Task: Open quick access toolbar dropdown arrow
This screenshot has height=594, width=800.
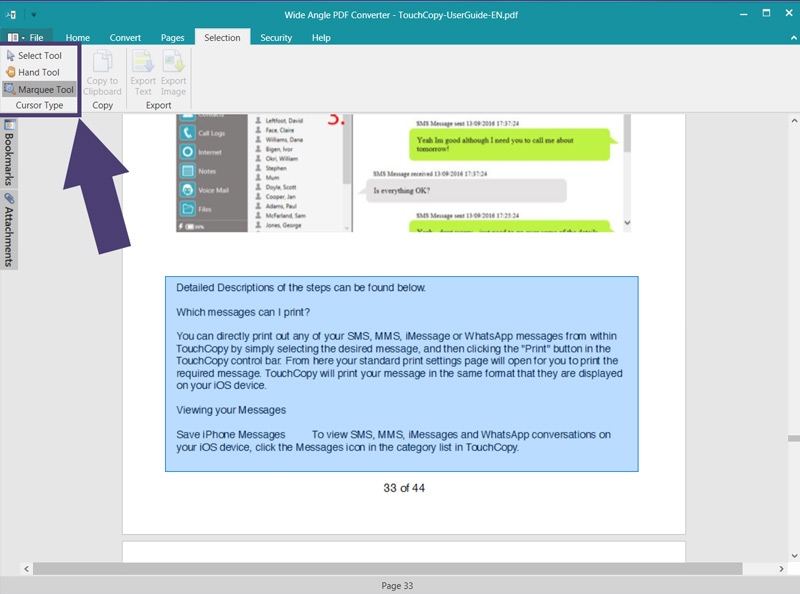Action: coord(34,15)
